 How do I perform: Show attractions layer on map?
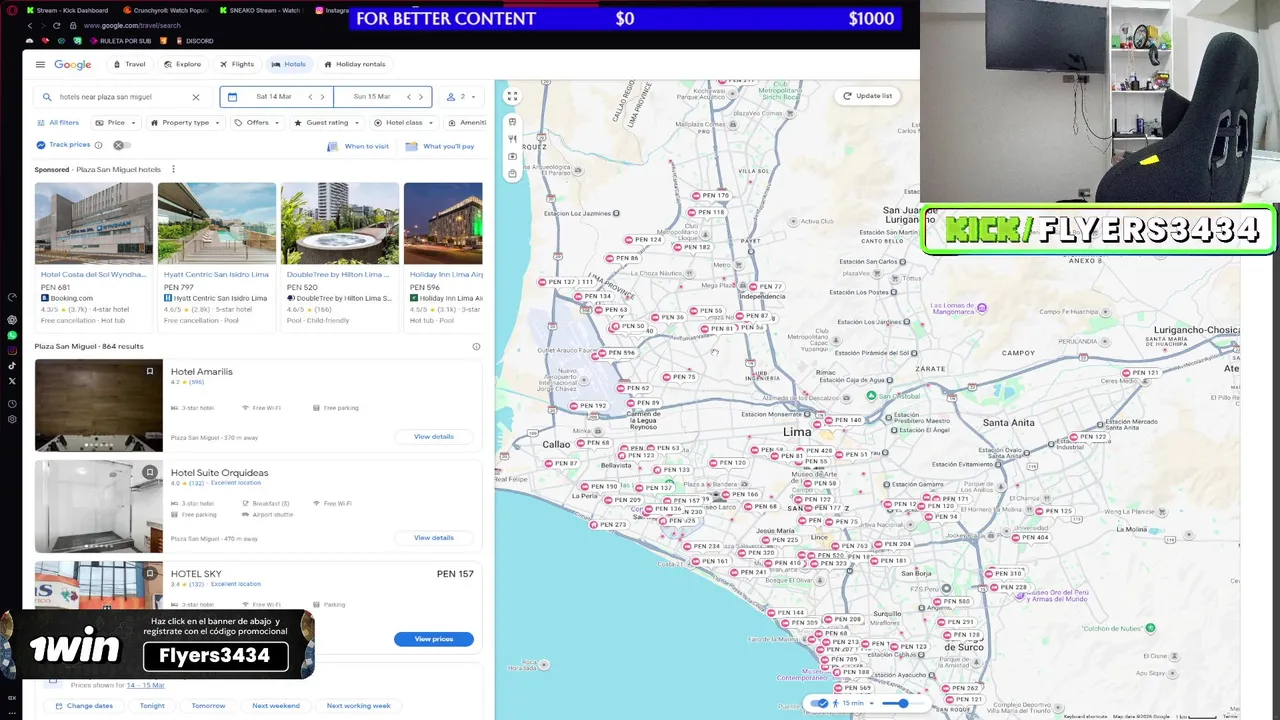(512, 156)
